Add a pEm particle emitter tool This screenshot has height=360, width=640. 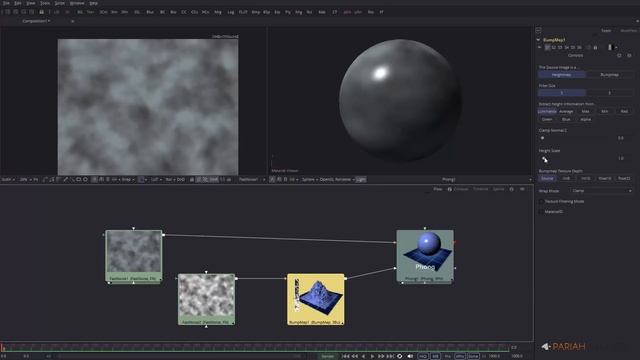347,12
